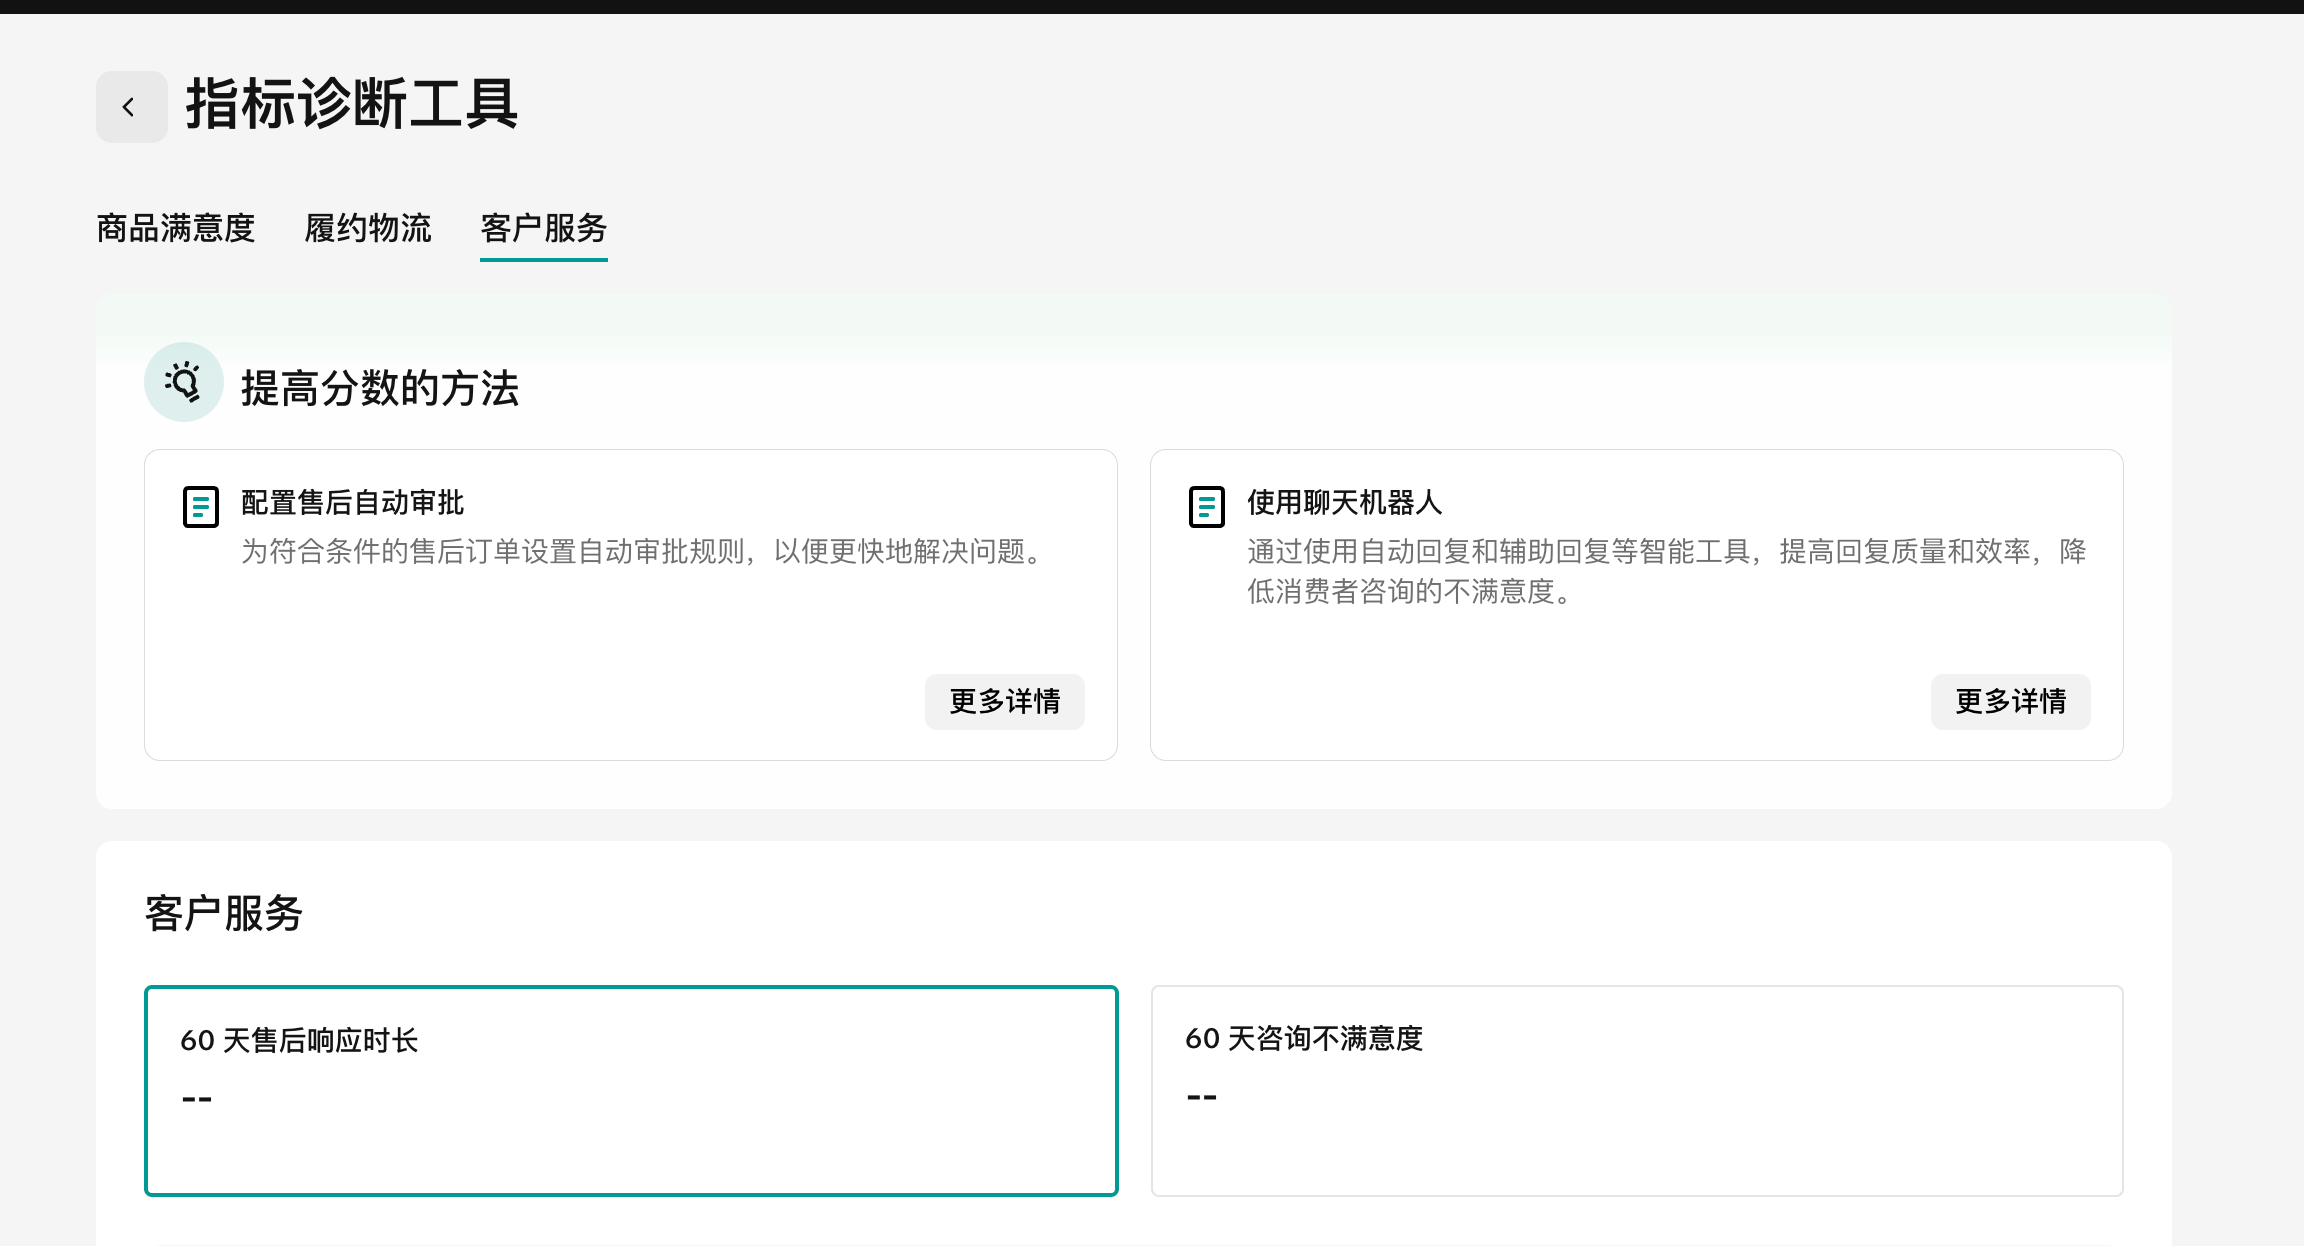Select the 60 天售后响应时长 metric card
This screenshot has width=2304, height=1246.
tap(631, 1090)
